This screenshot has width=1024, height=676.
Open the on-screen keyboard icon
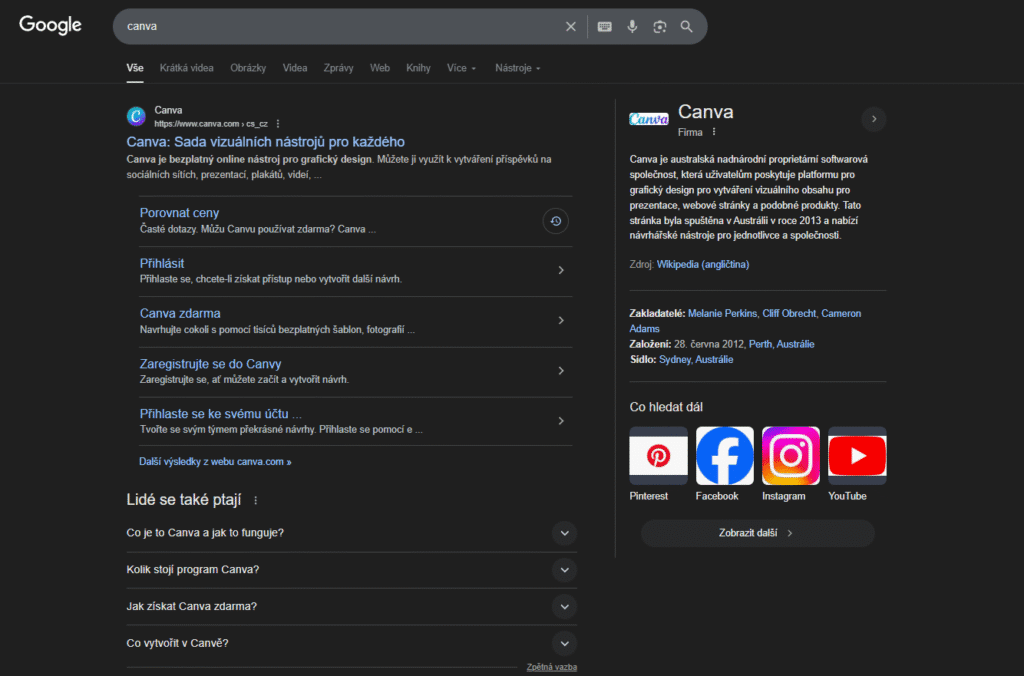click(604, 27)
